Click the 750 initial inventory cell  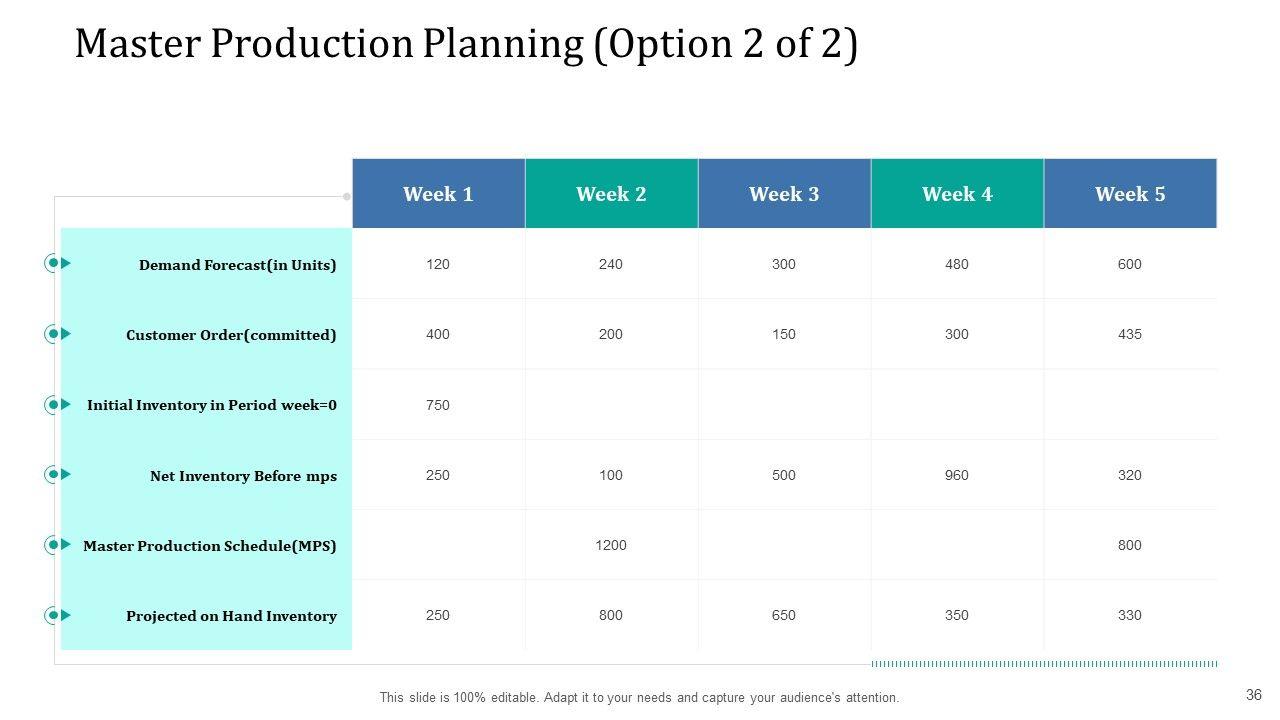pyautogui.click(x=438, y=405)
